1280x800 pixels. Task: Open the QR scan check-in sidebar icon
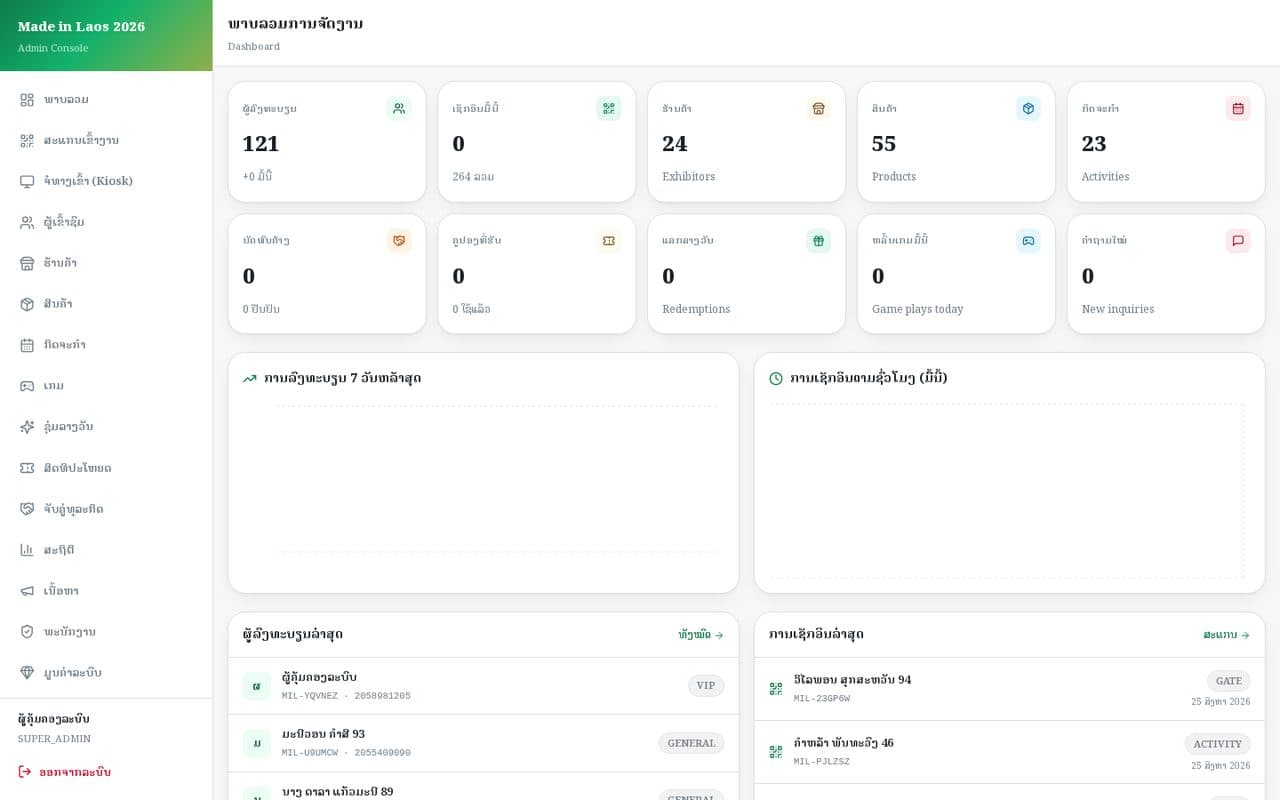pos(27,141)
